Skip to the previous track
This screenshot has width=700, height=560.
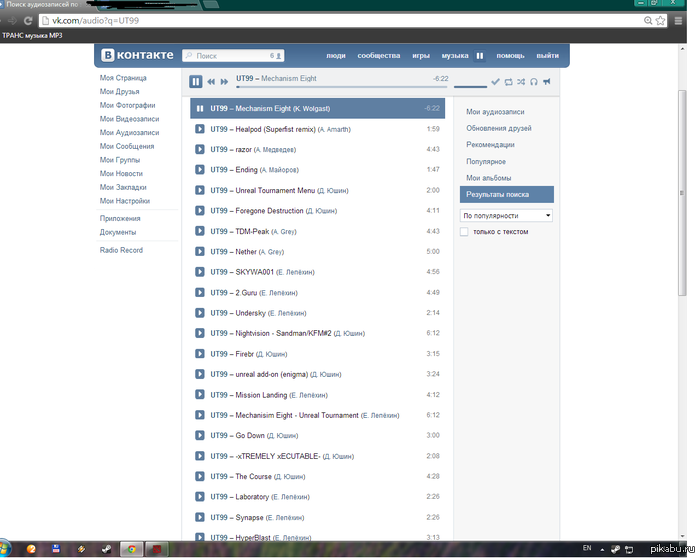pyautogui.click(x=211, y=82)
